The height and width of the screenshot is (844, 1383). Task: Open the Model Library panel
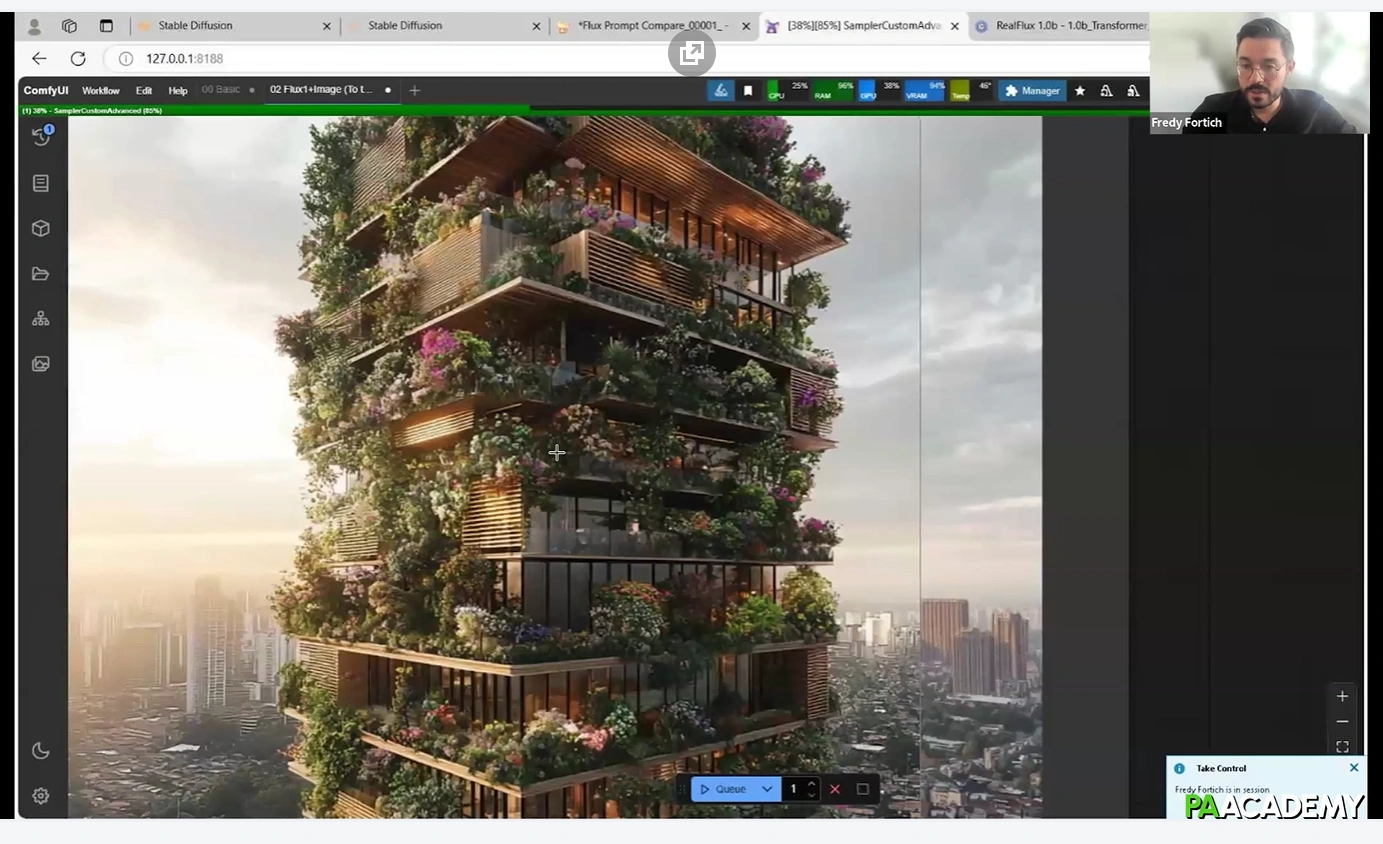tap(40, 228)
